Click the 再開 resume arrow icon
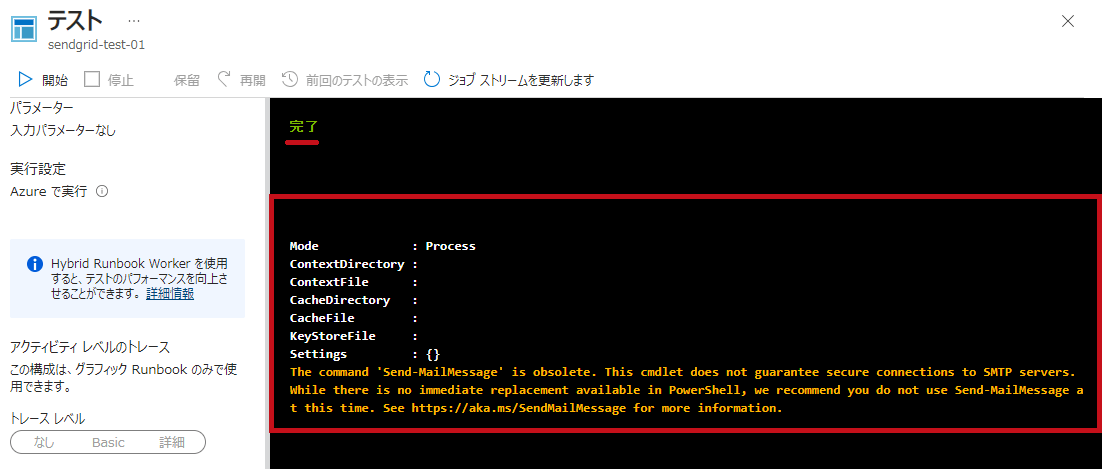This screenshot has height=469, width=1102. (224, 79)
